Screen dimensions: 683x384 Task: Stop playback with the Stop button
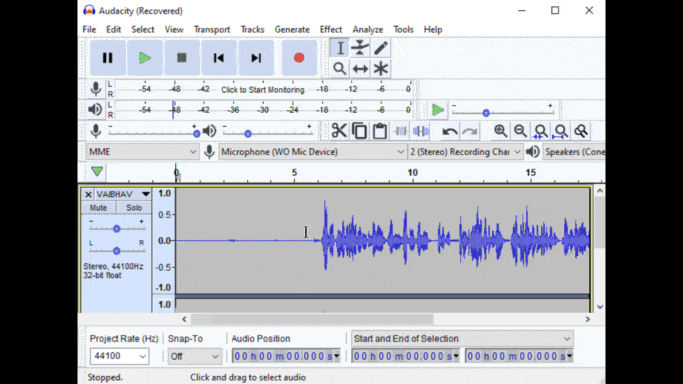[x=182, y=58]
